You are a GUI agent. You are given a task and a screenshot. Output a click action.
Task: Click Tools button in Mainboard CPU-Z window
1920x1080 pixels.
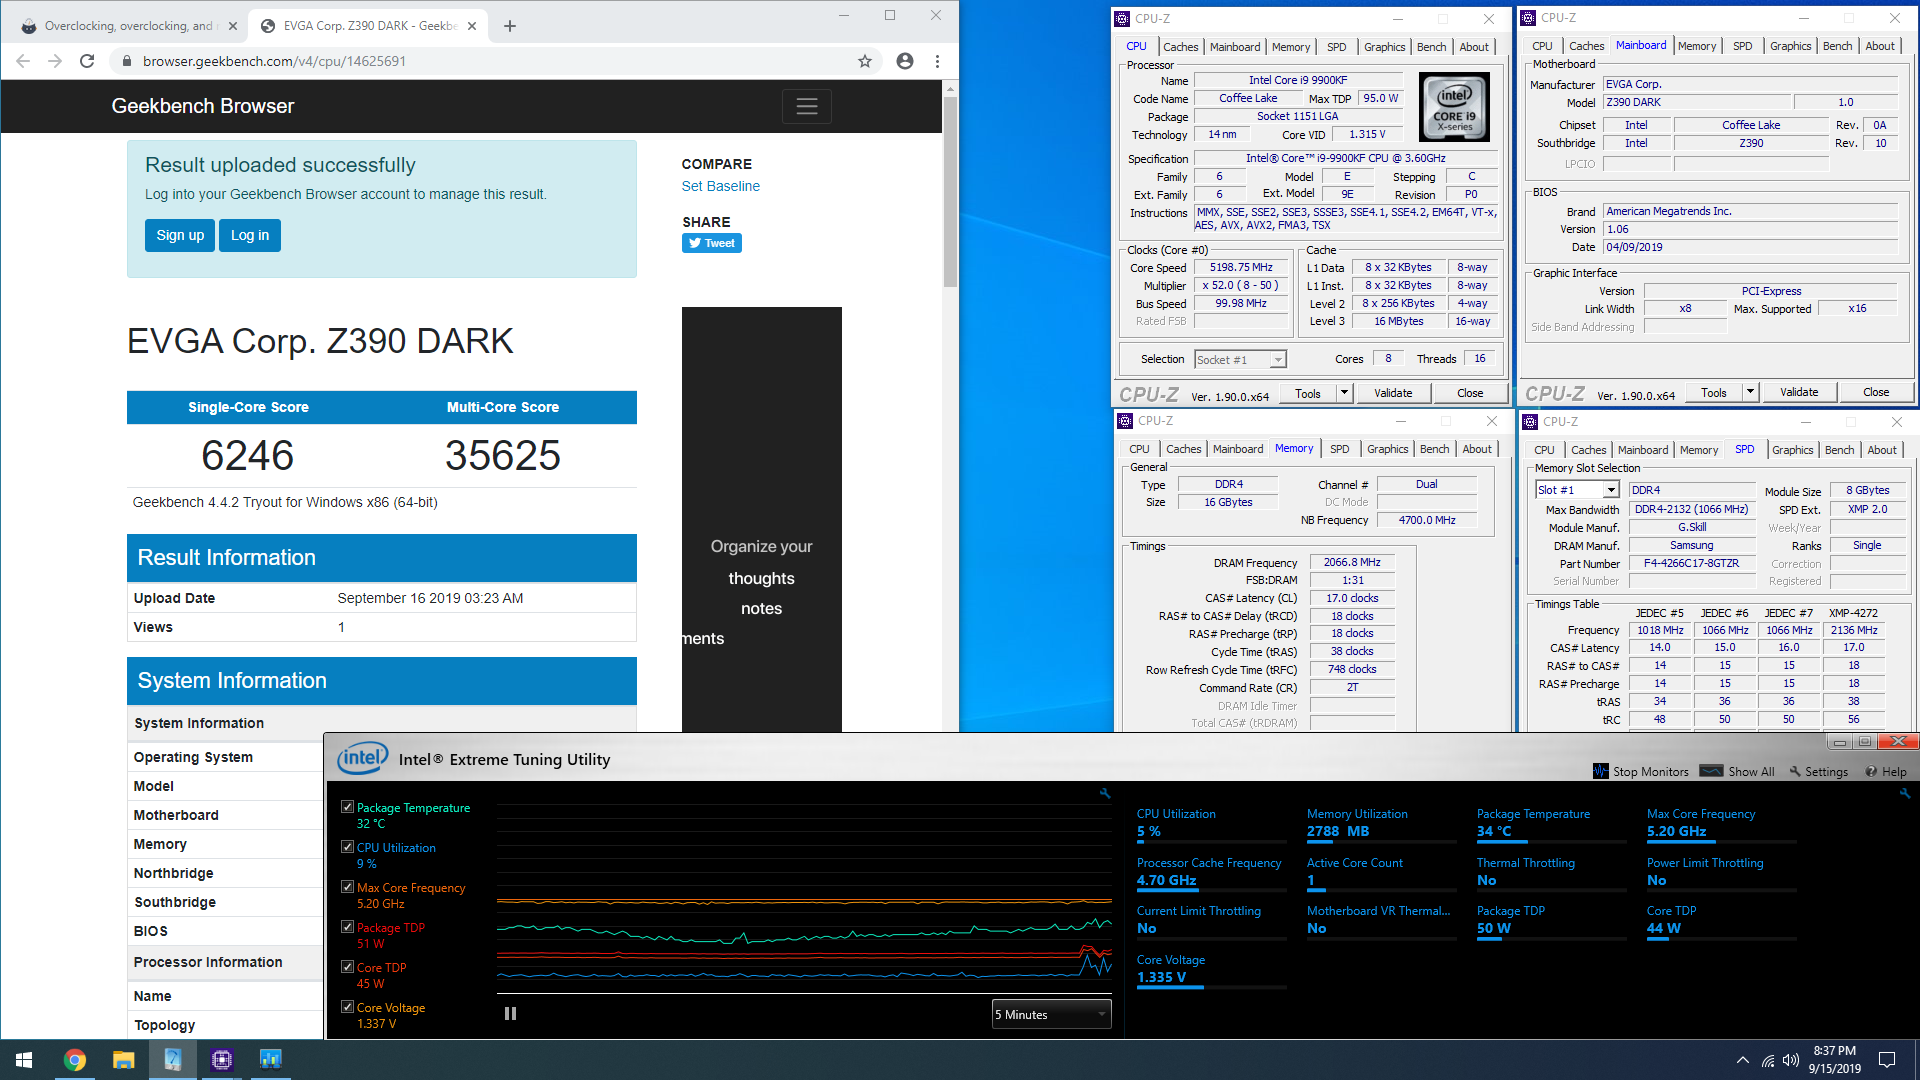click(x=1714, y=392)
